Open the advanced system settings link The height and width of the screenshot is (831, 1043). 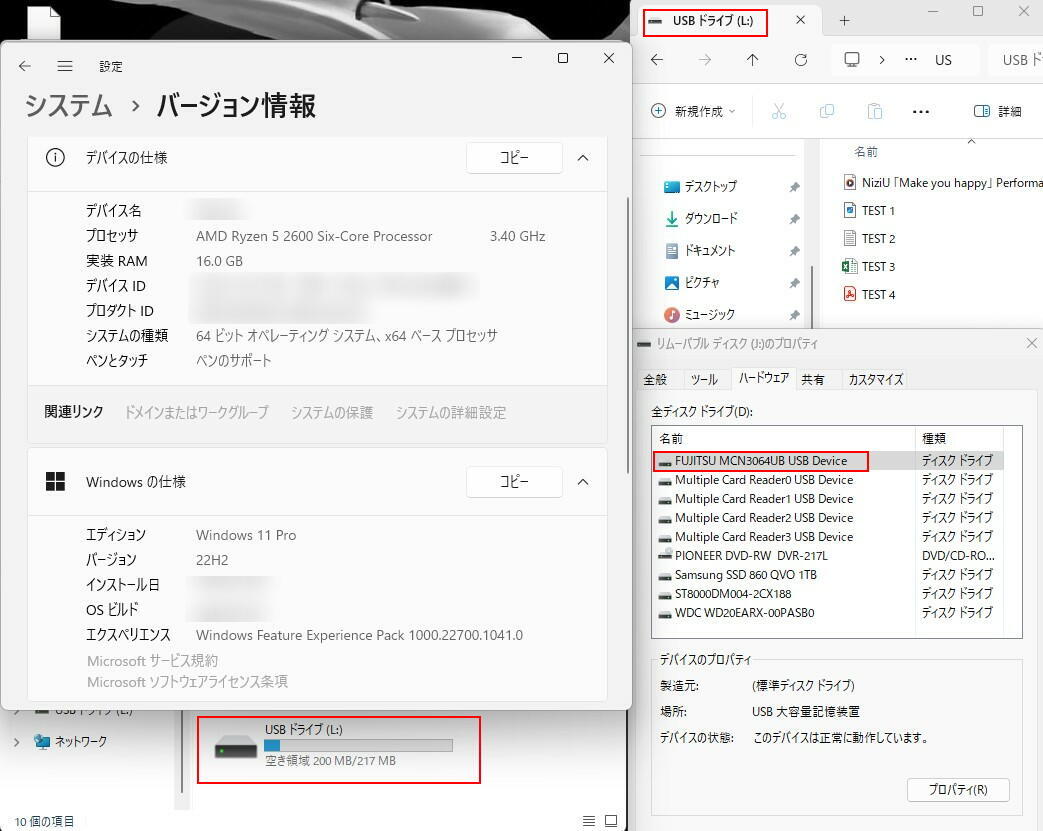pyautogui.click(x=451, y=413)
